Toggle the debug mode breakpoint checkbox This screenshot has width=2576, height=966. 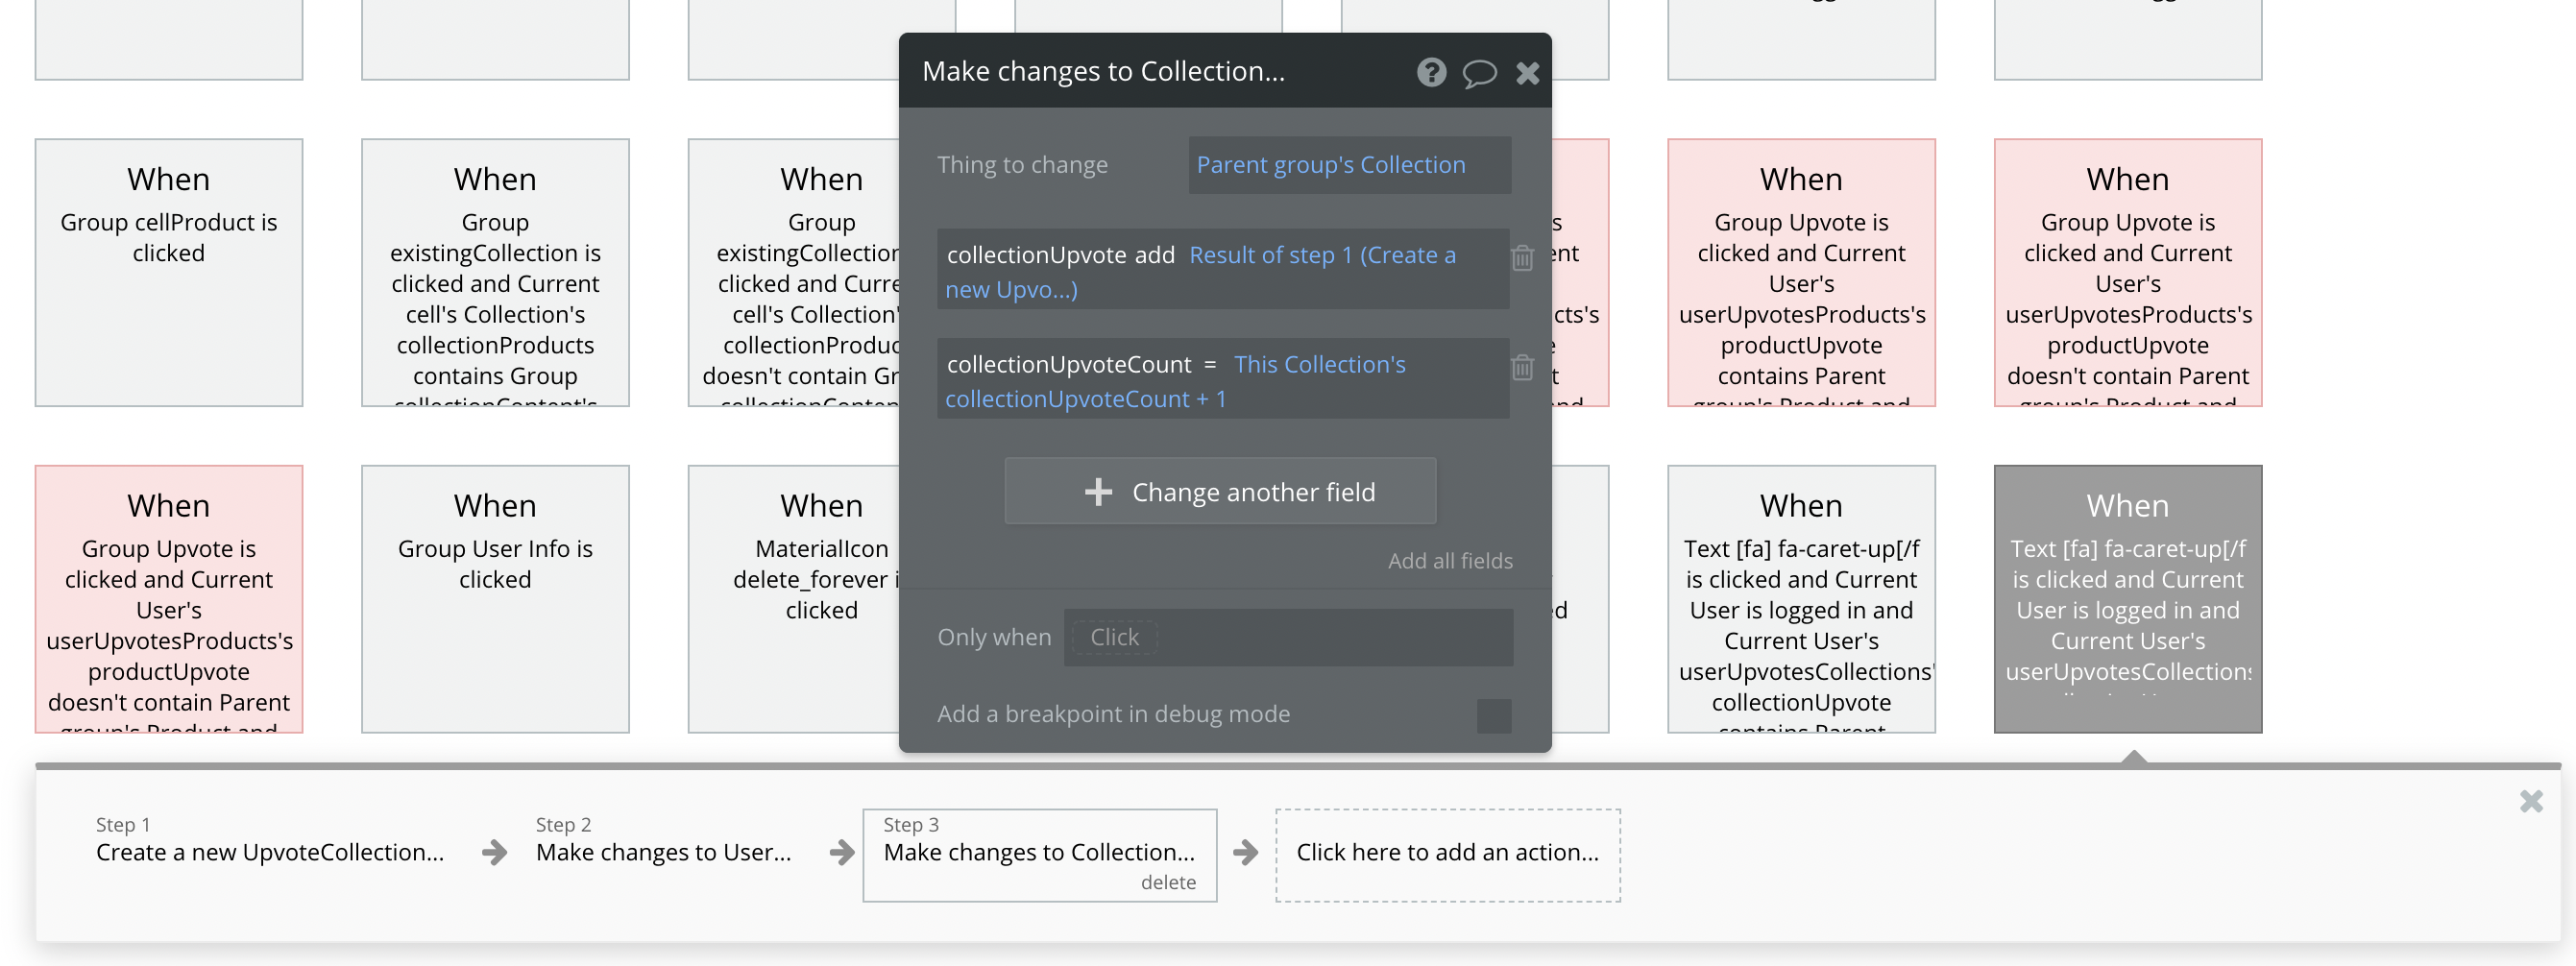(1494, 715)
